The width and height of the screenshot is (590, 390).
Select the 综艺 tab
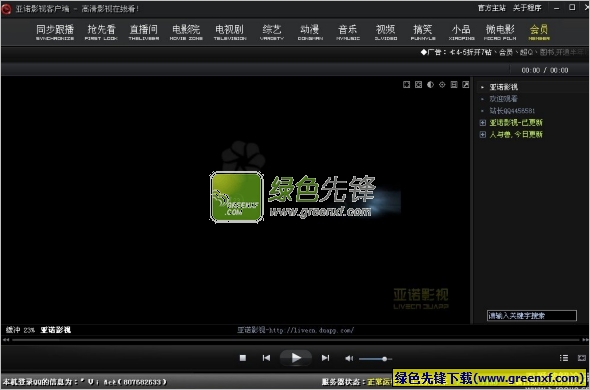[272, 32]
